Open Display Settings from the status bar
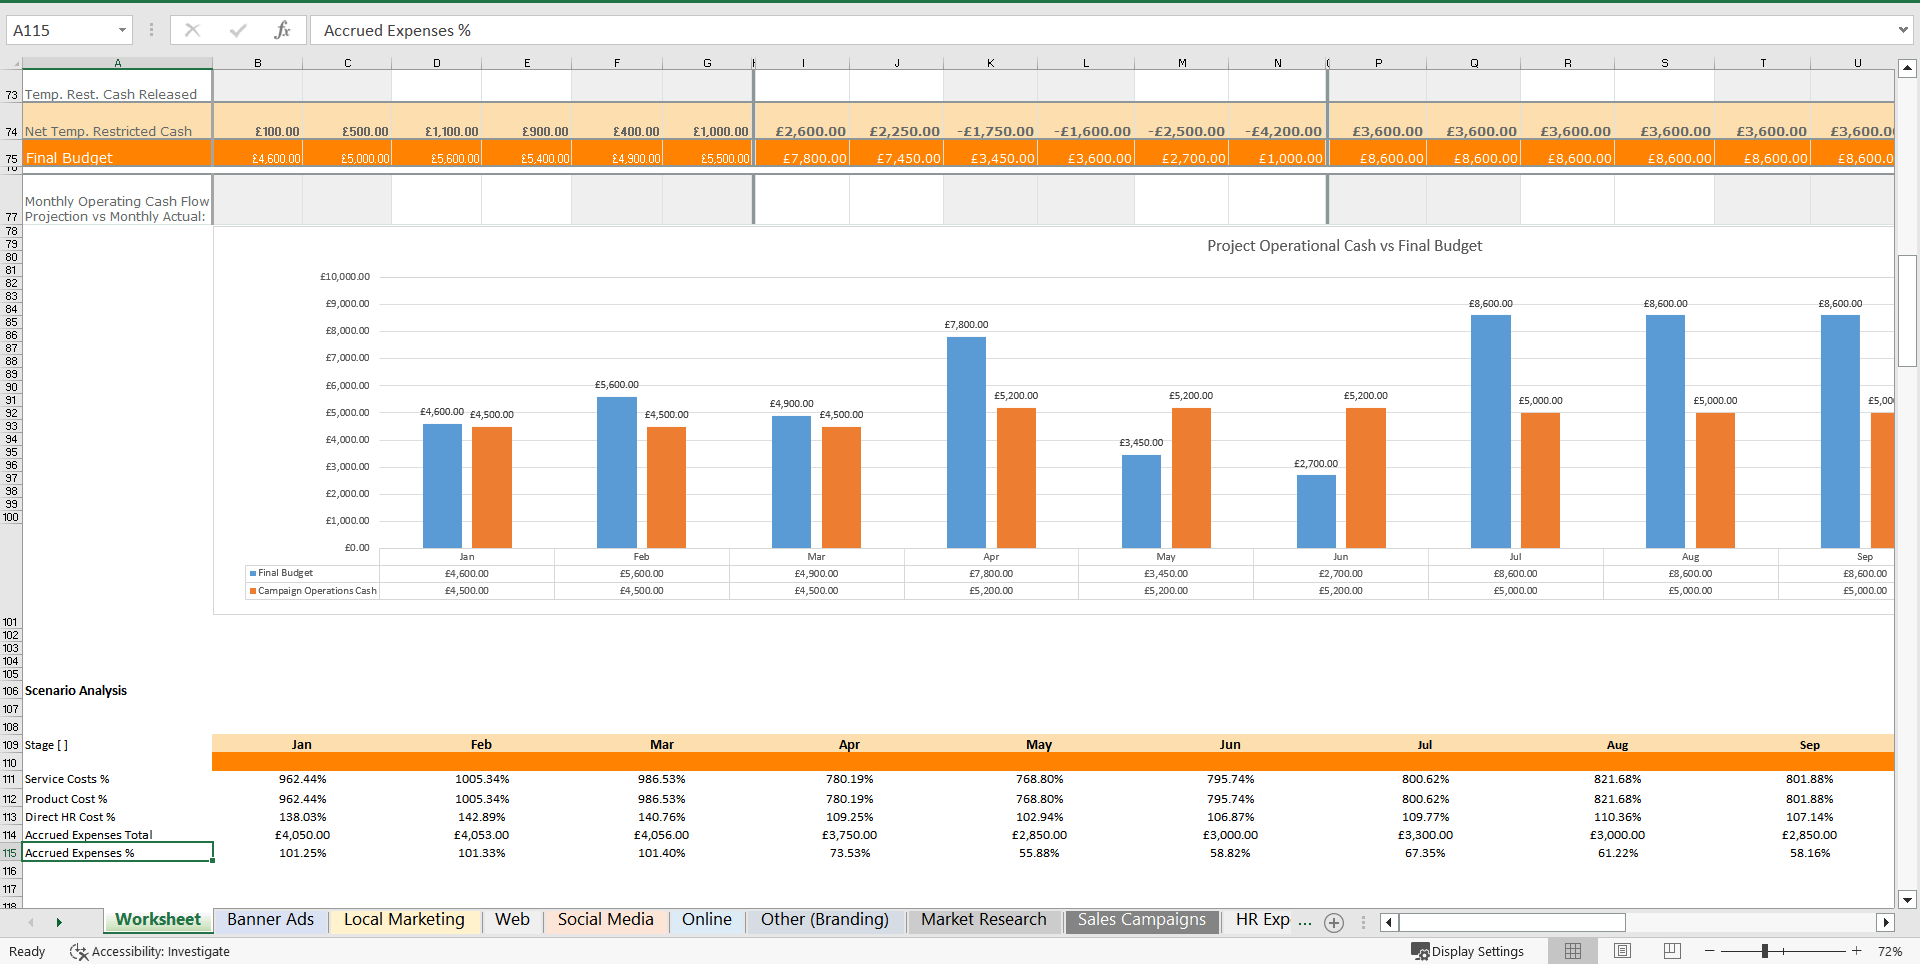Viewport: 1920px width, 966px height. coord(1468,951)
